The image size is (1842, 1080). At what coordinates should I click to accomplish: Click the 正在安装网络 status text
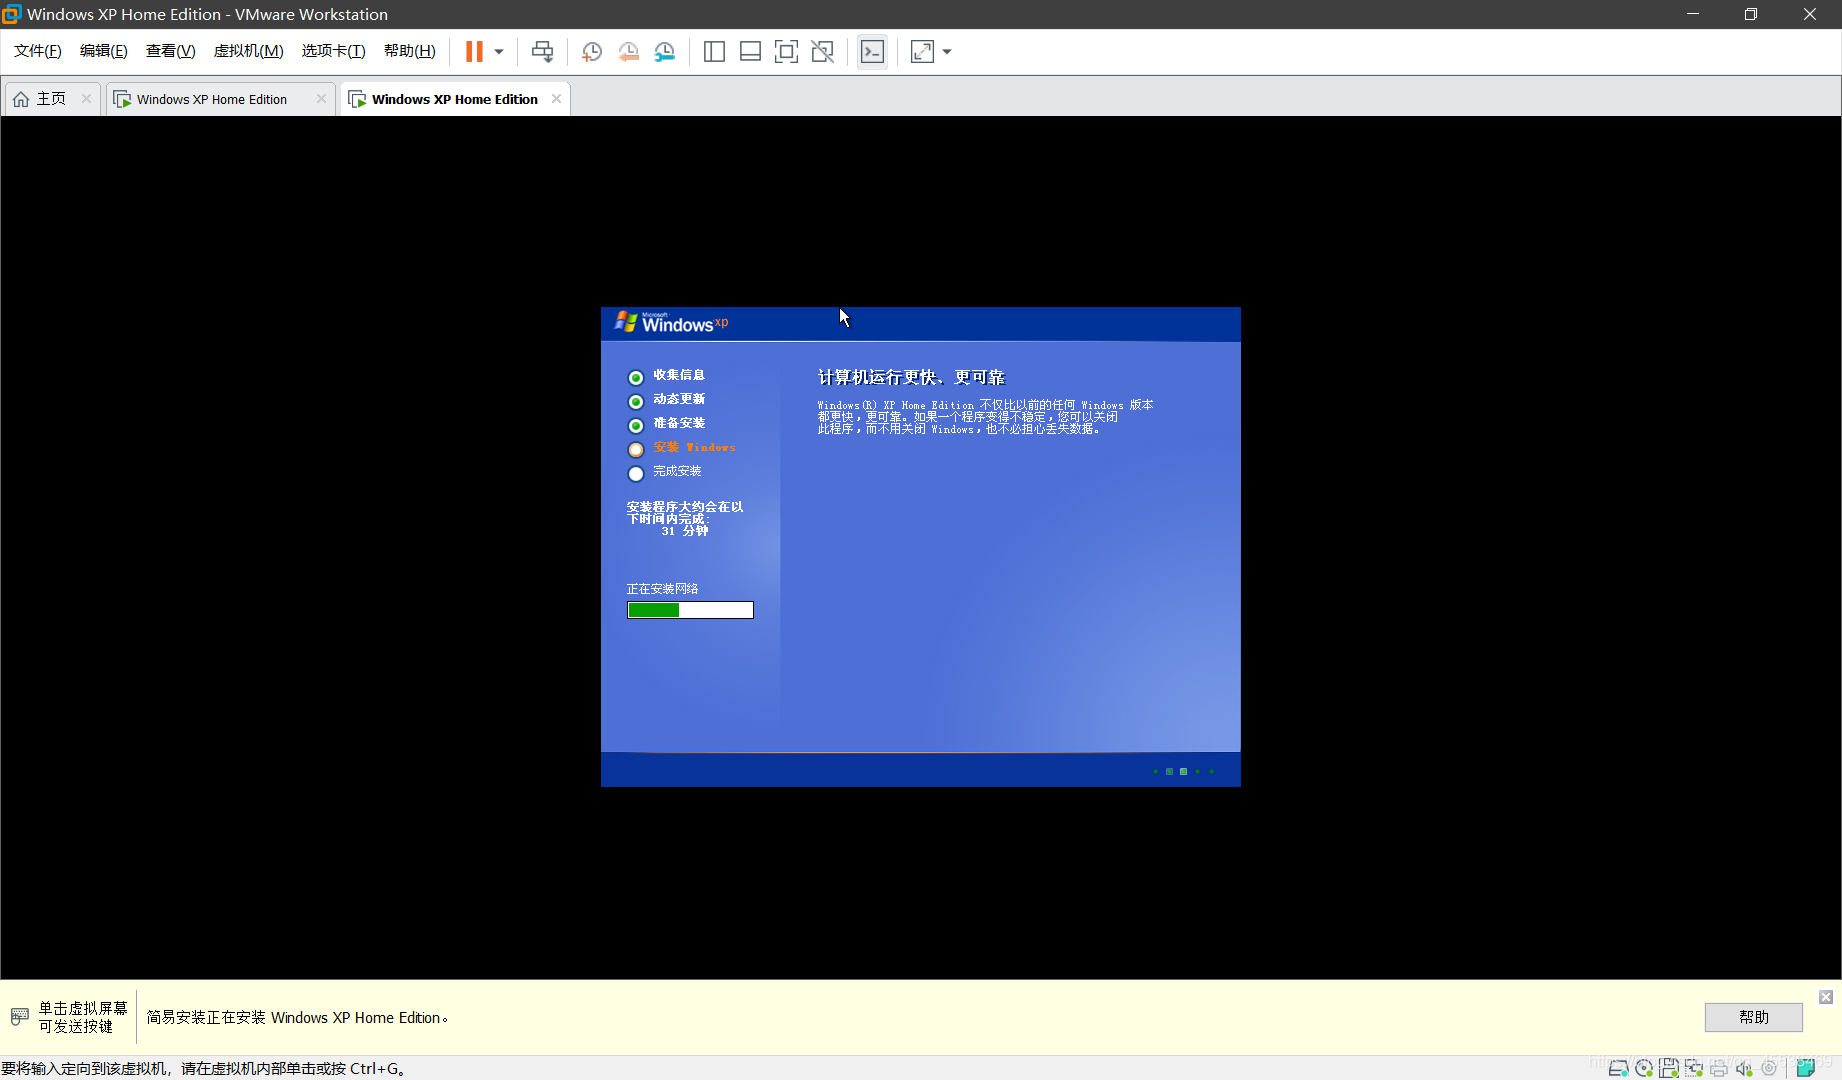[x=662, y=589]
